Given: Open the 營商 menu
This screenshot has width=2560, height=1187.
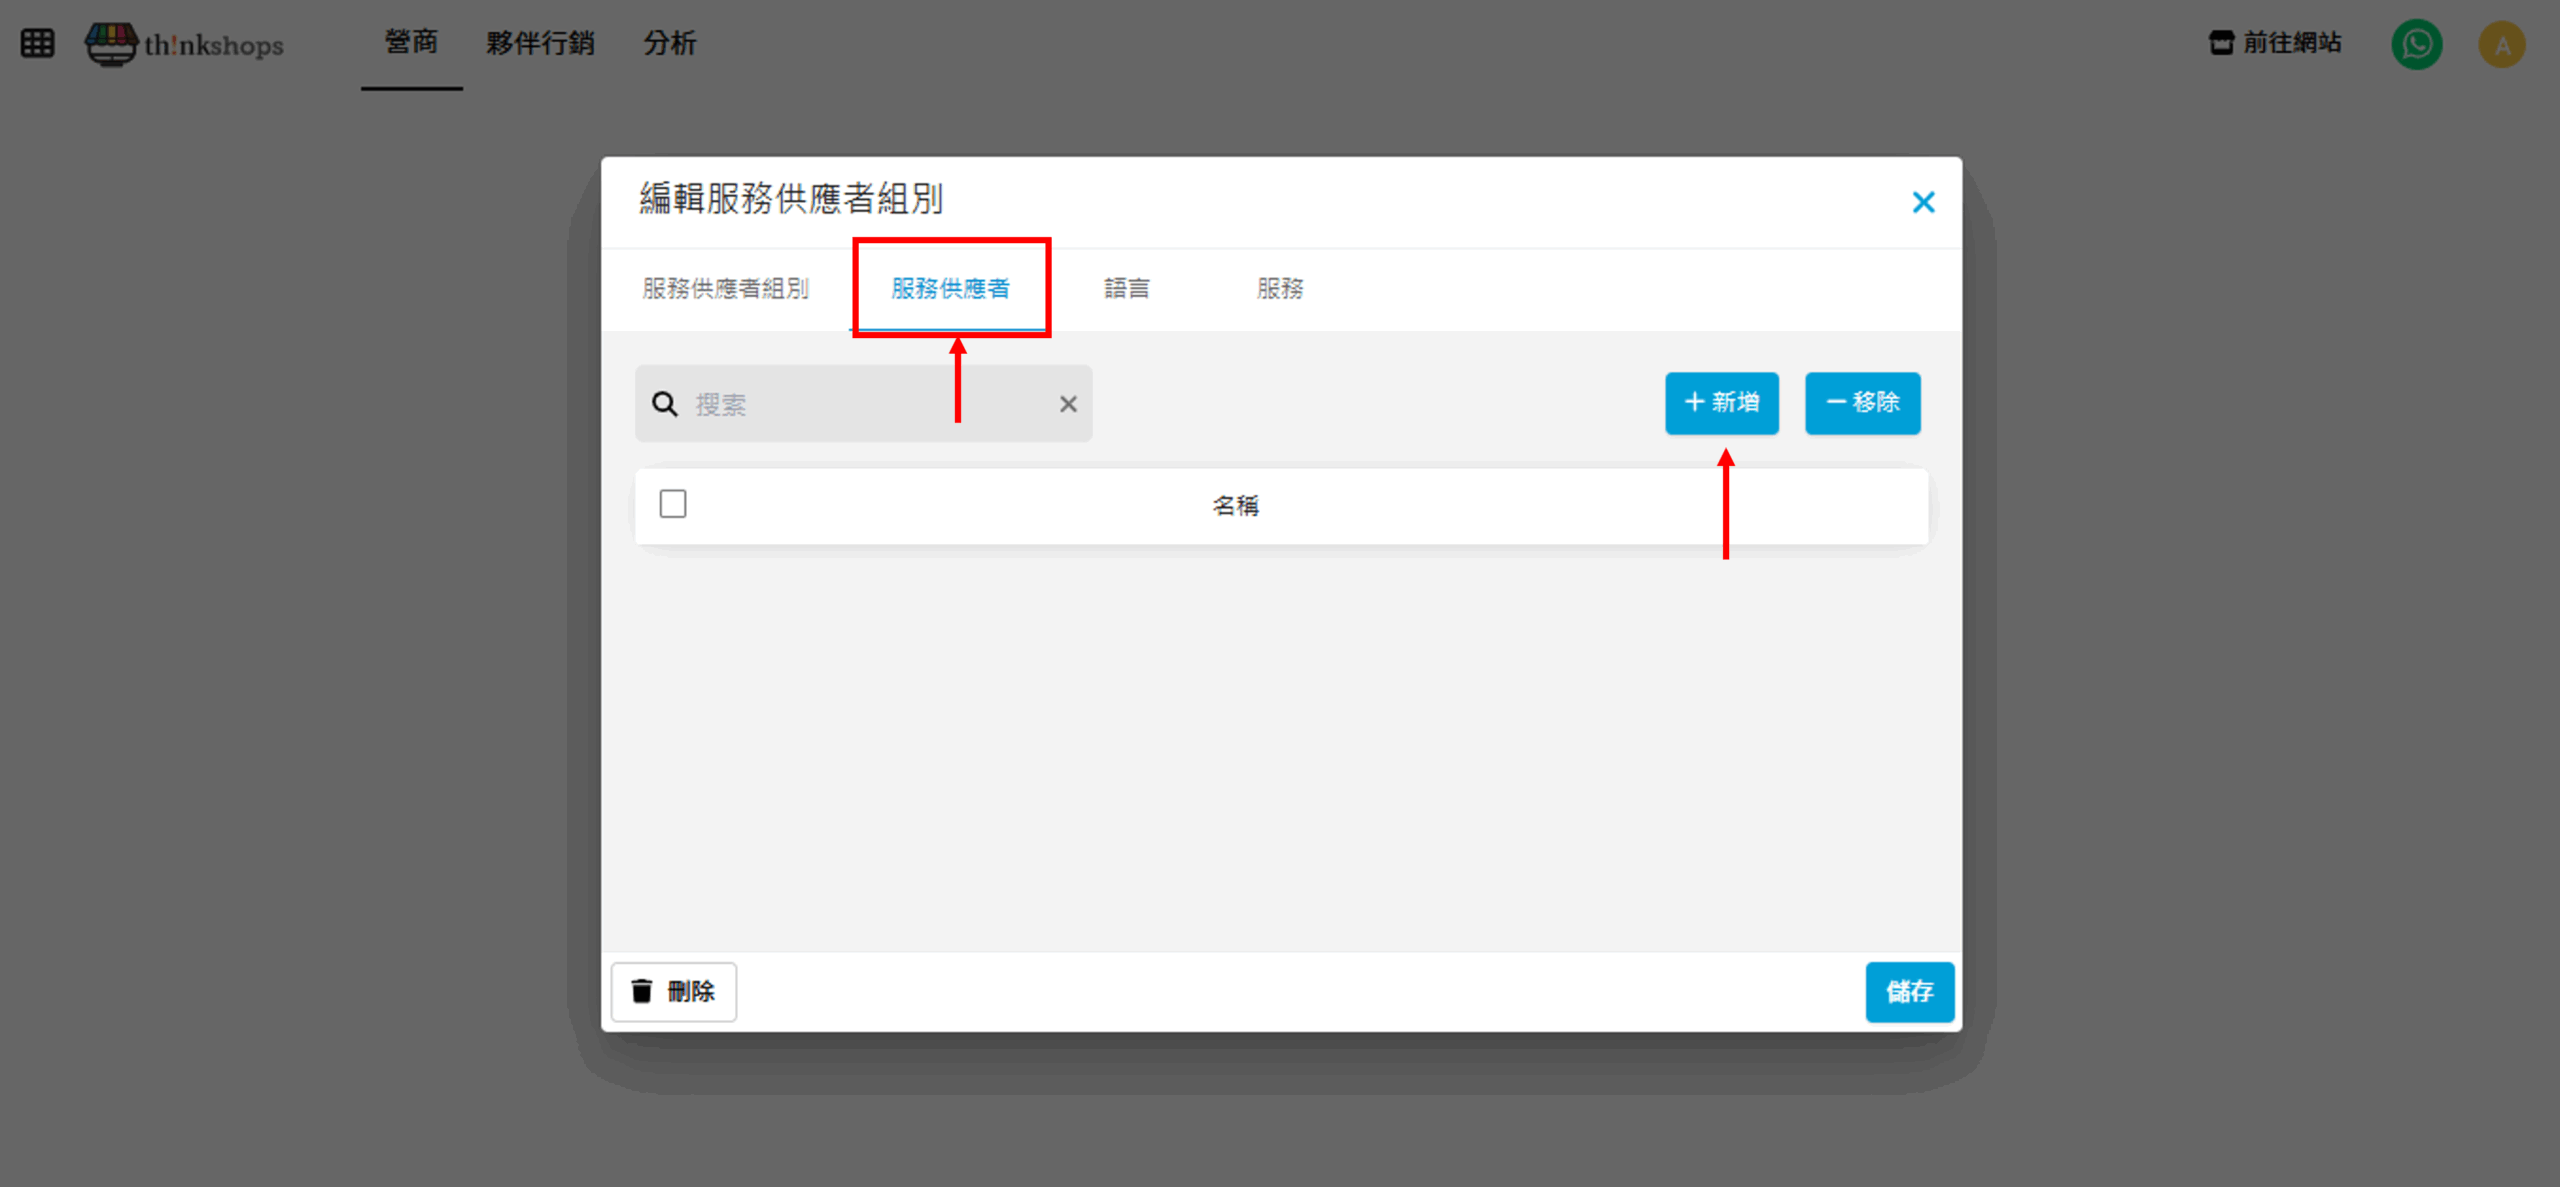Looking at the screenshot, I should point(411,43).
